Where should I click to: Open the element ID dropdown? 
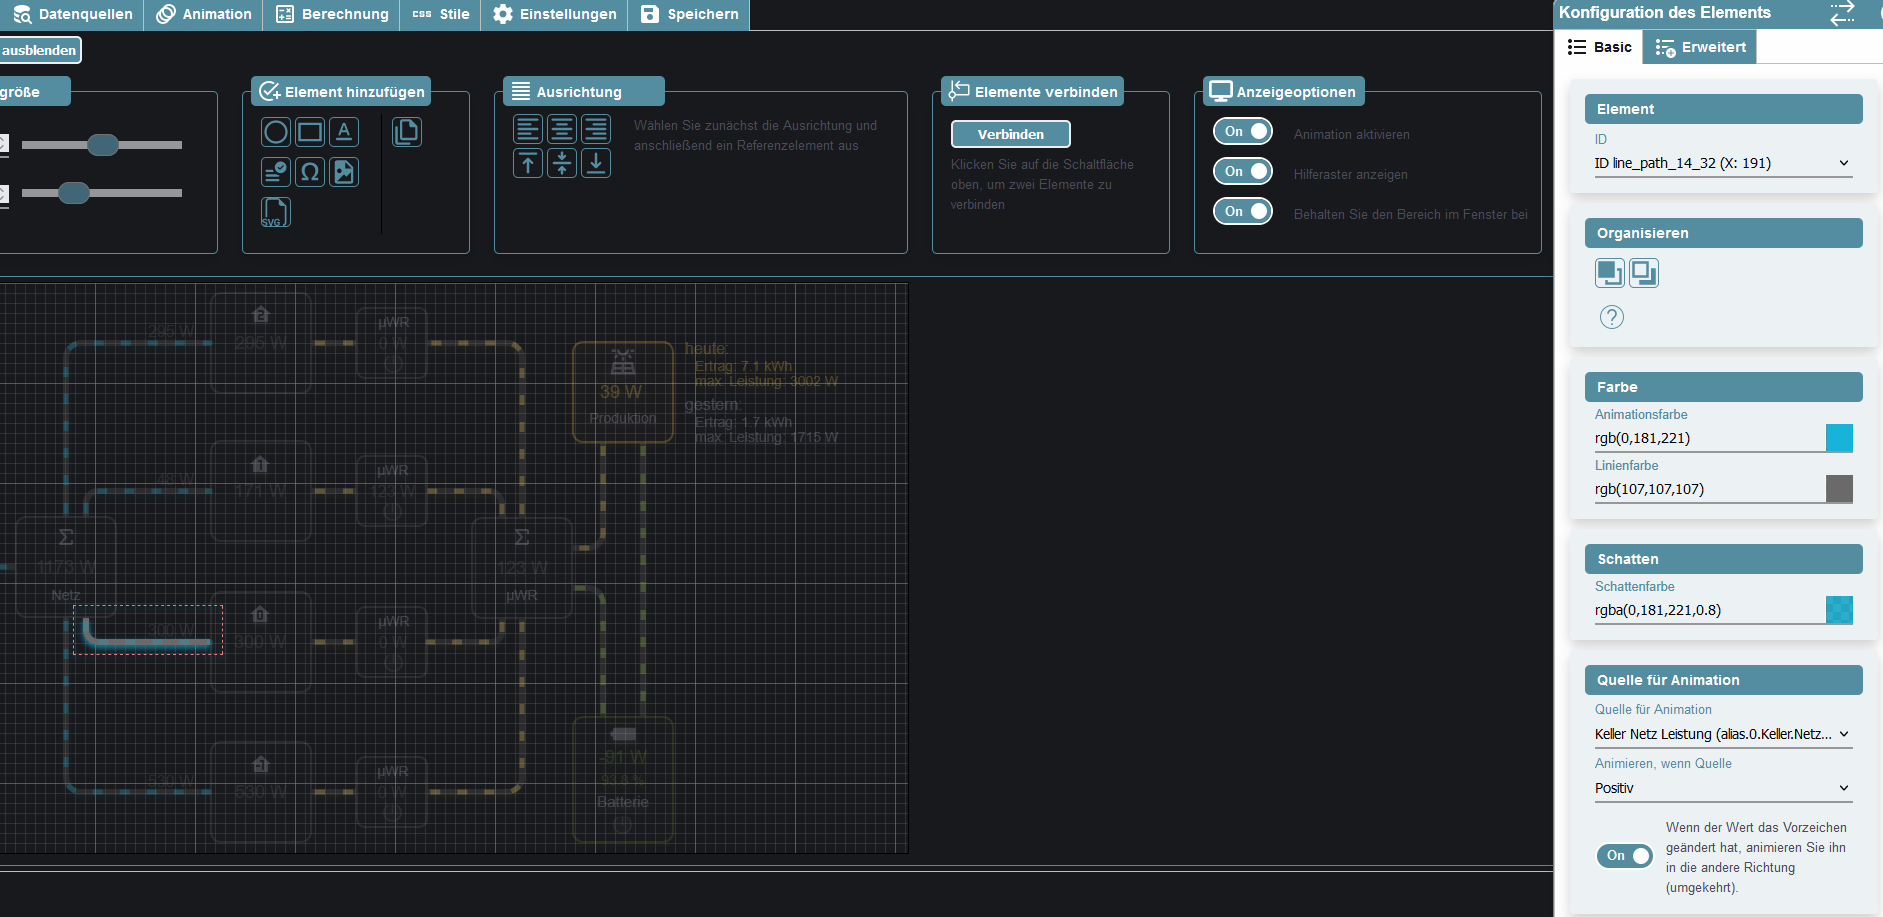pos(1723,163)
